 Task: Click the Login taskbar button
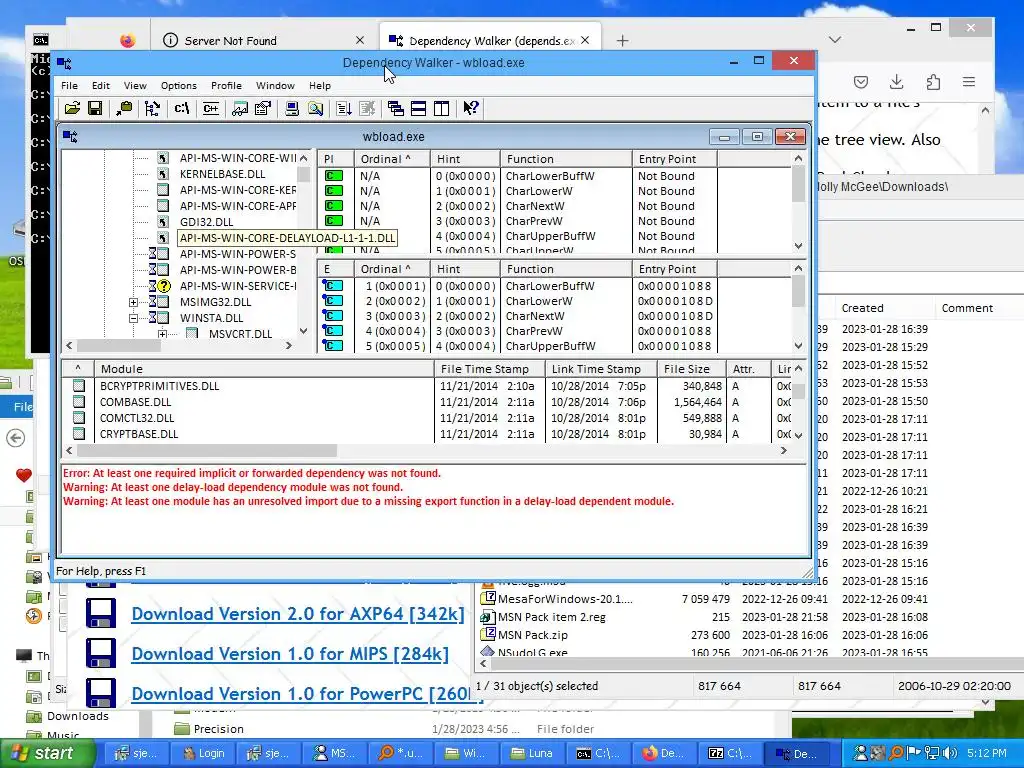click(x=202, y=754)
